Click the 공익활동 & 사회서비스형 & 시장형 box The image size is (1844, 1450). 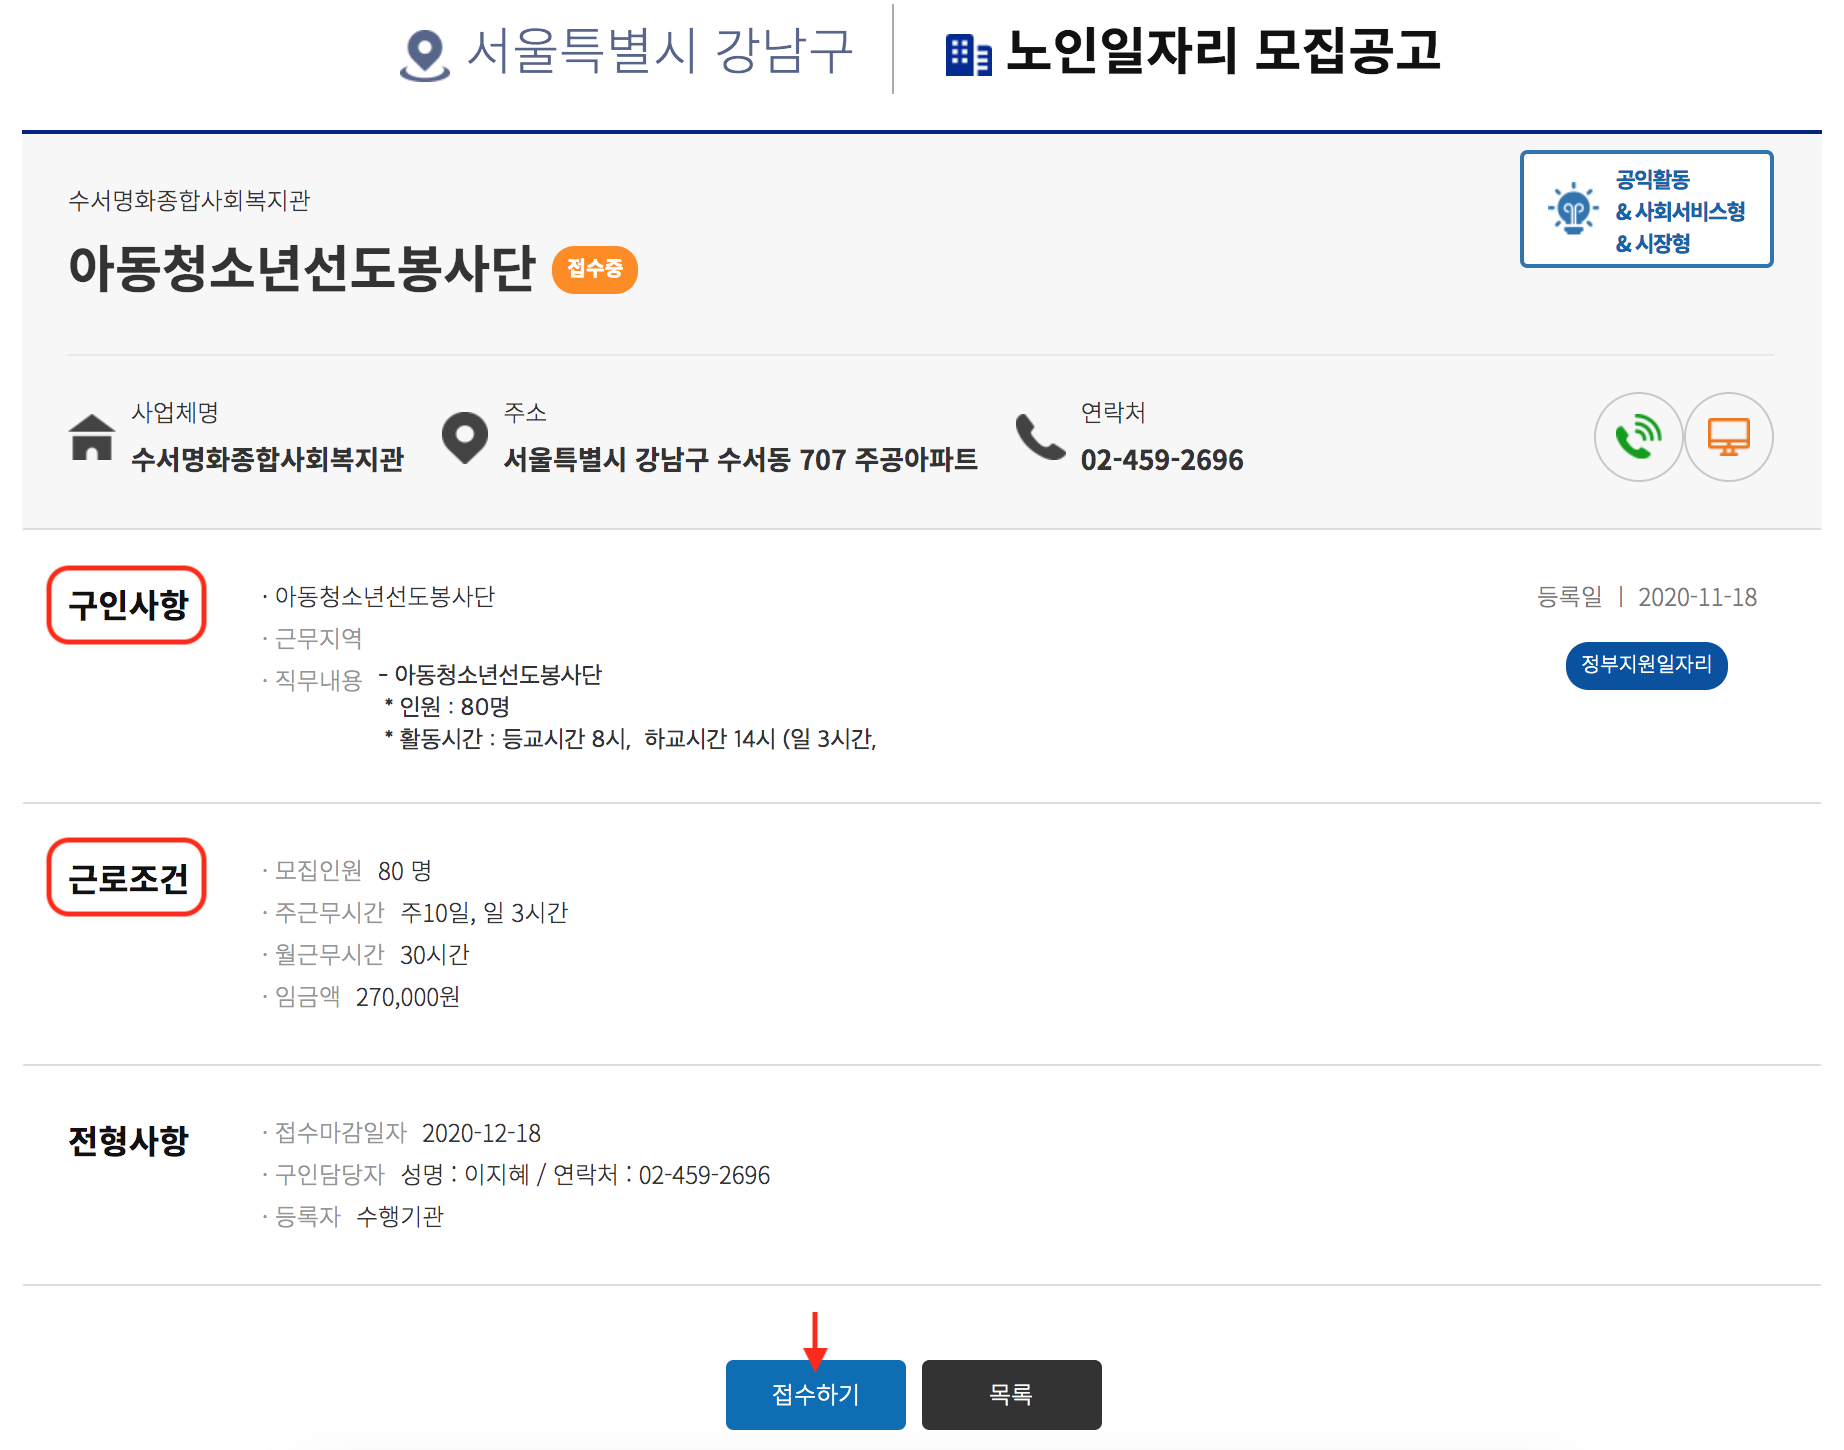coord(1646,207)
